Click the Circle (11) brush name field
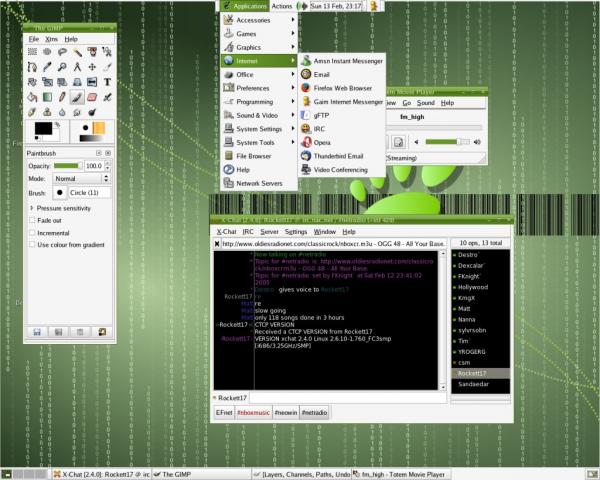This screenshot has height=480, width=600. coord(90,193)
